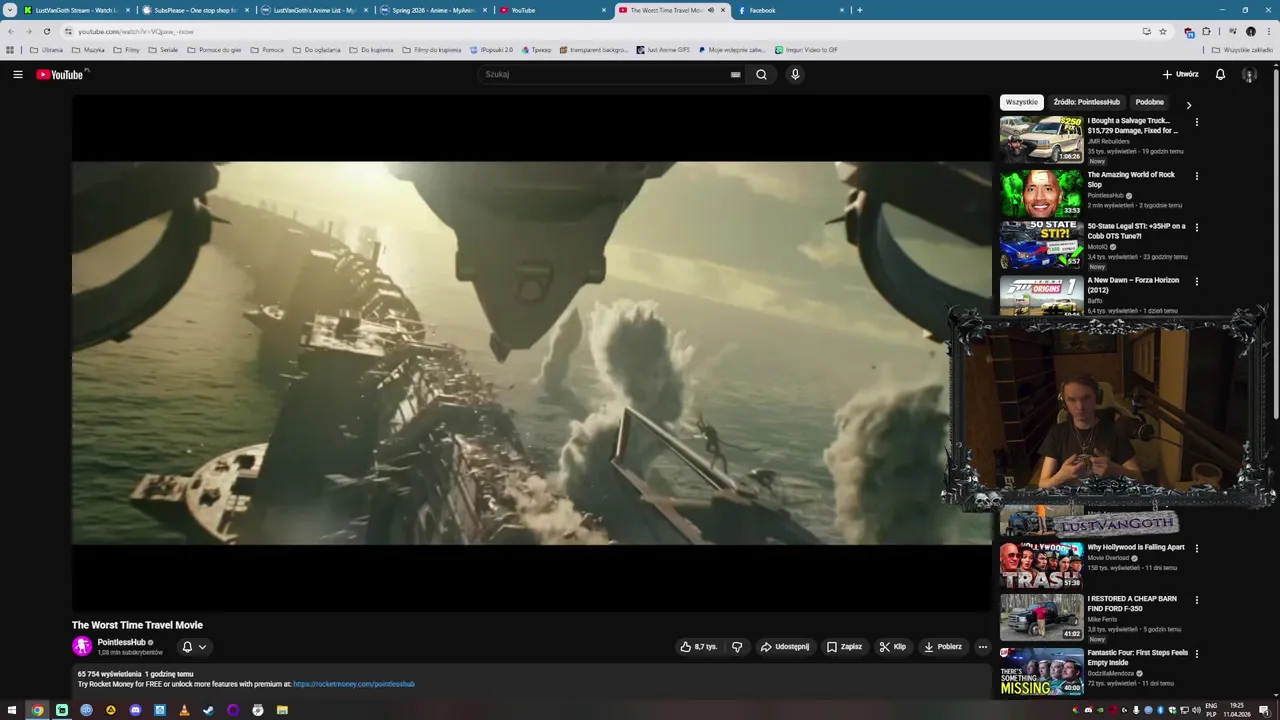Open The Amazing World of Rock Slop thumbnail
This screenshot has height=720, width=1280.
pyautogui.click(x=1041, y=193)
